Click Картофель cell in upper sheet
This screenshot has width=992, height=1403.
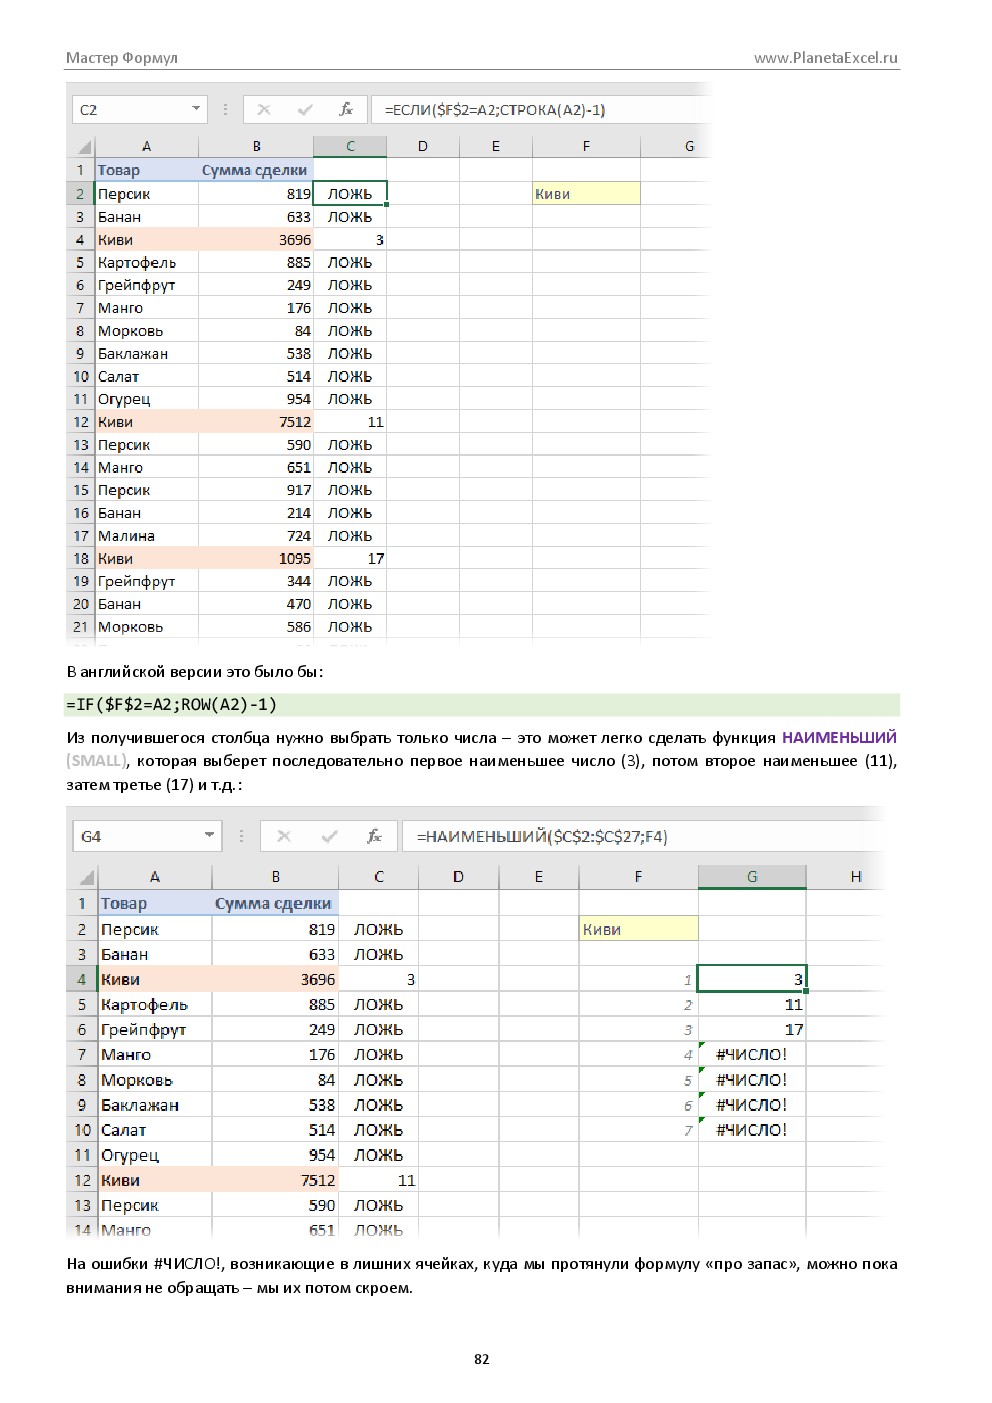147,263
